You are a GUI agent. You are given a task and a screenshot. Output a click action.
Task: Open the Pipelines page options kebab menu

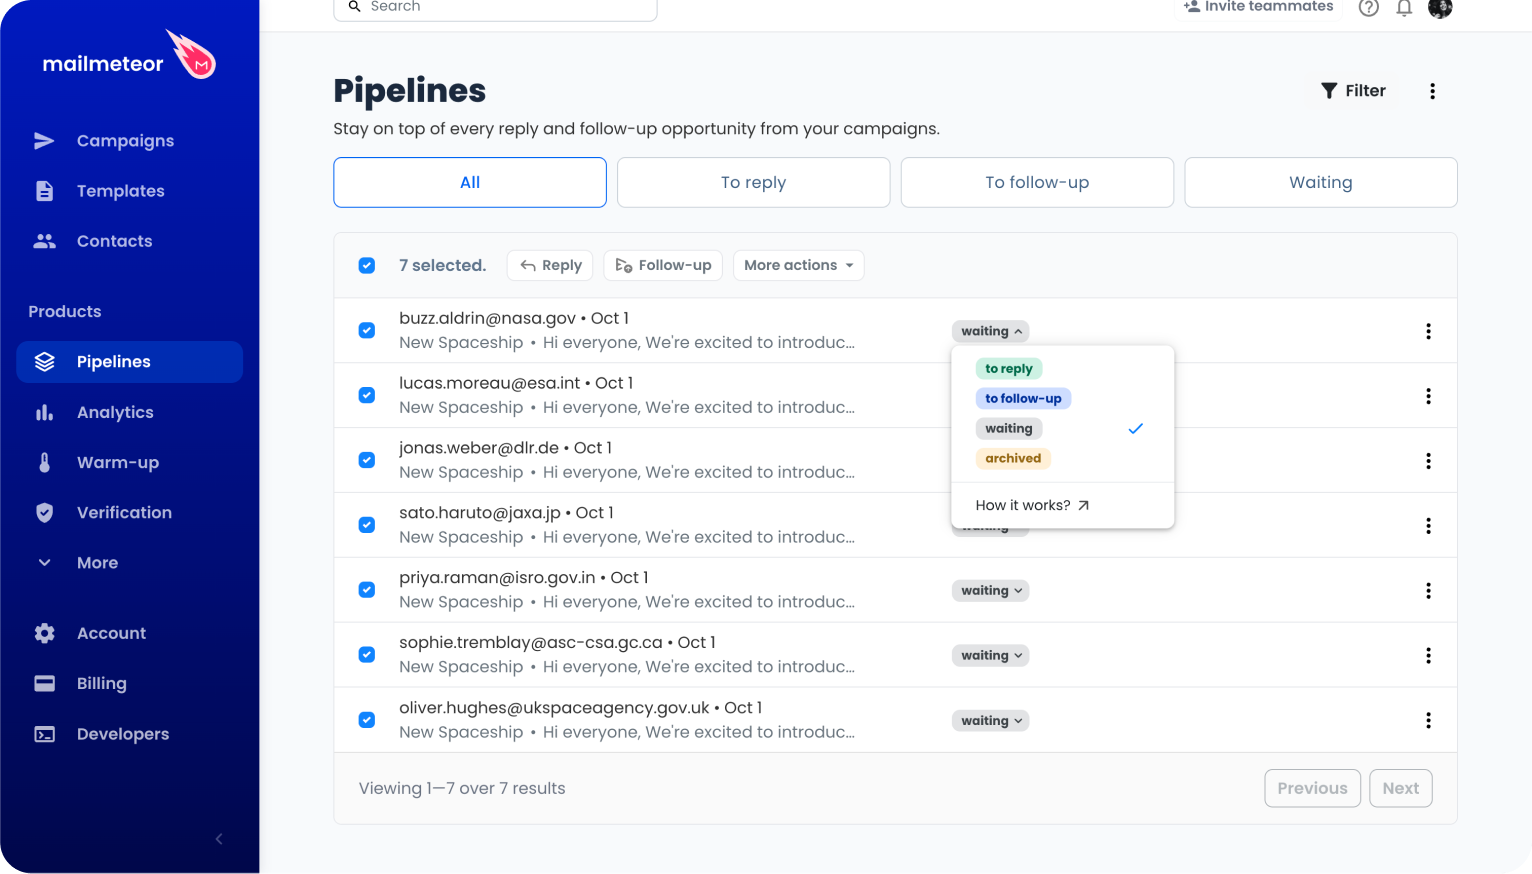[x=1432, y=91]
